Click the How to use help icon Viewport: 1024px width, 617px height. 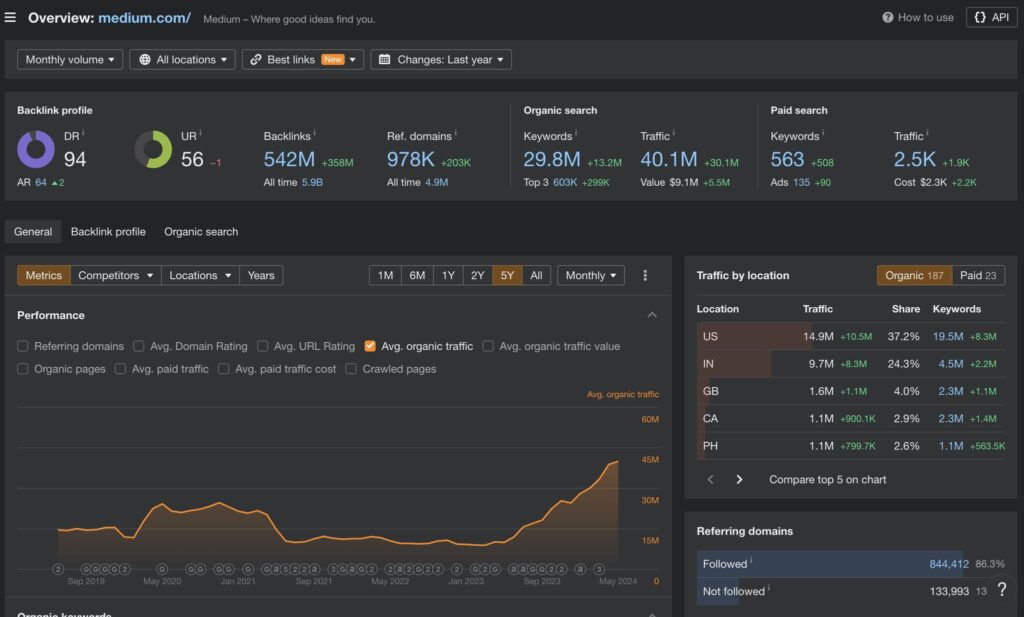888,18
